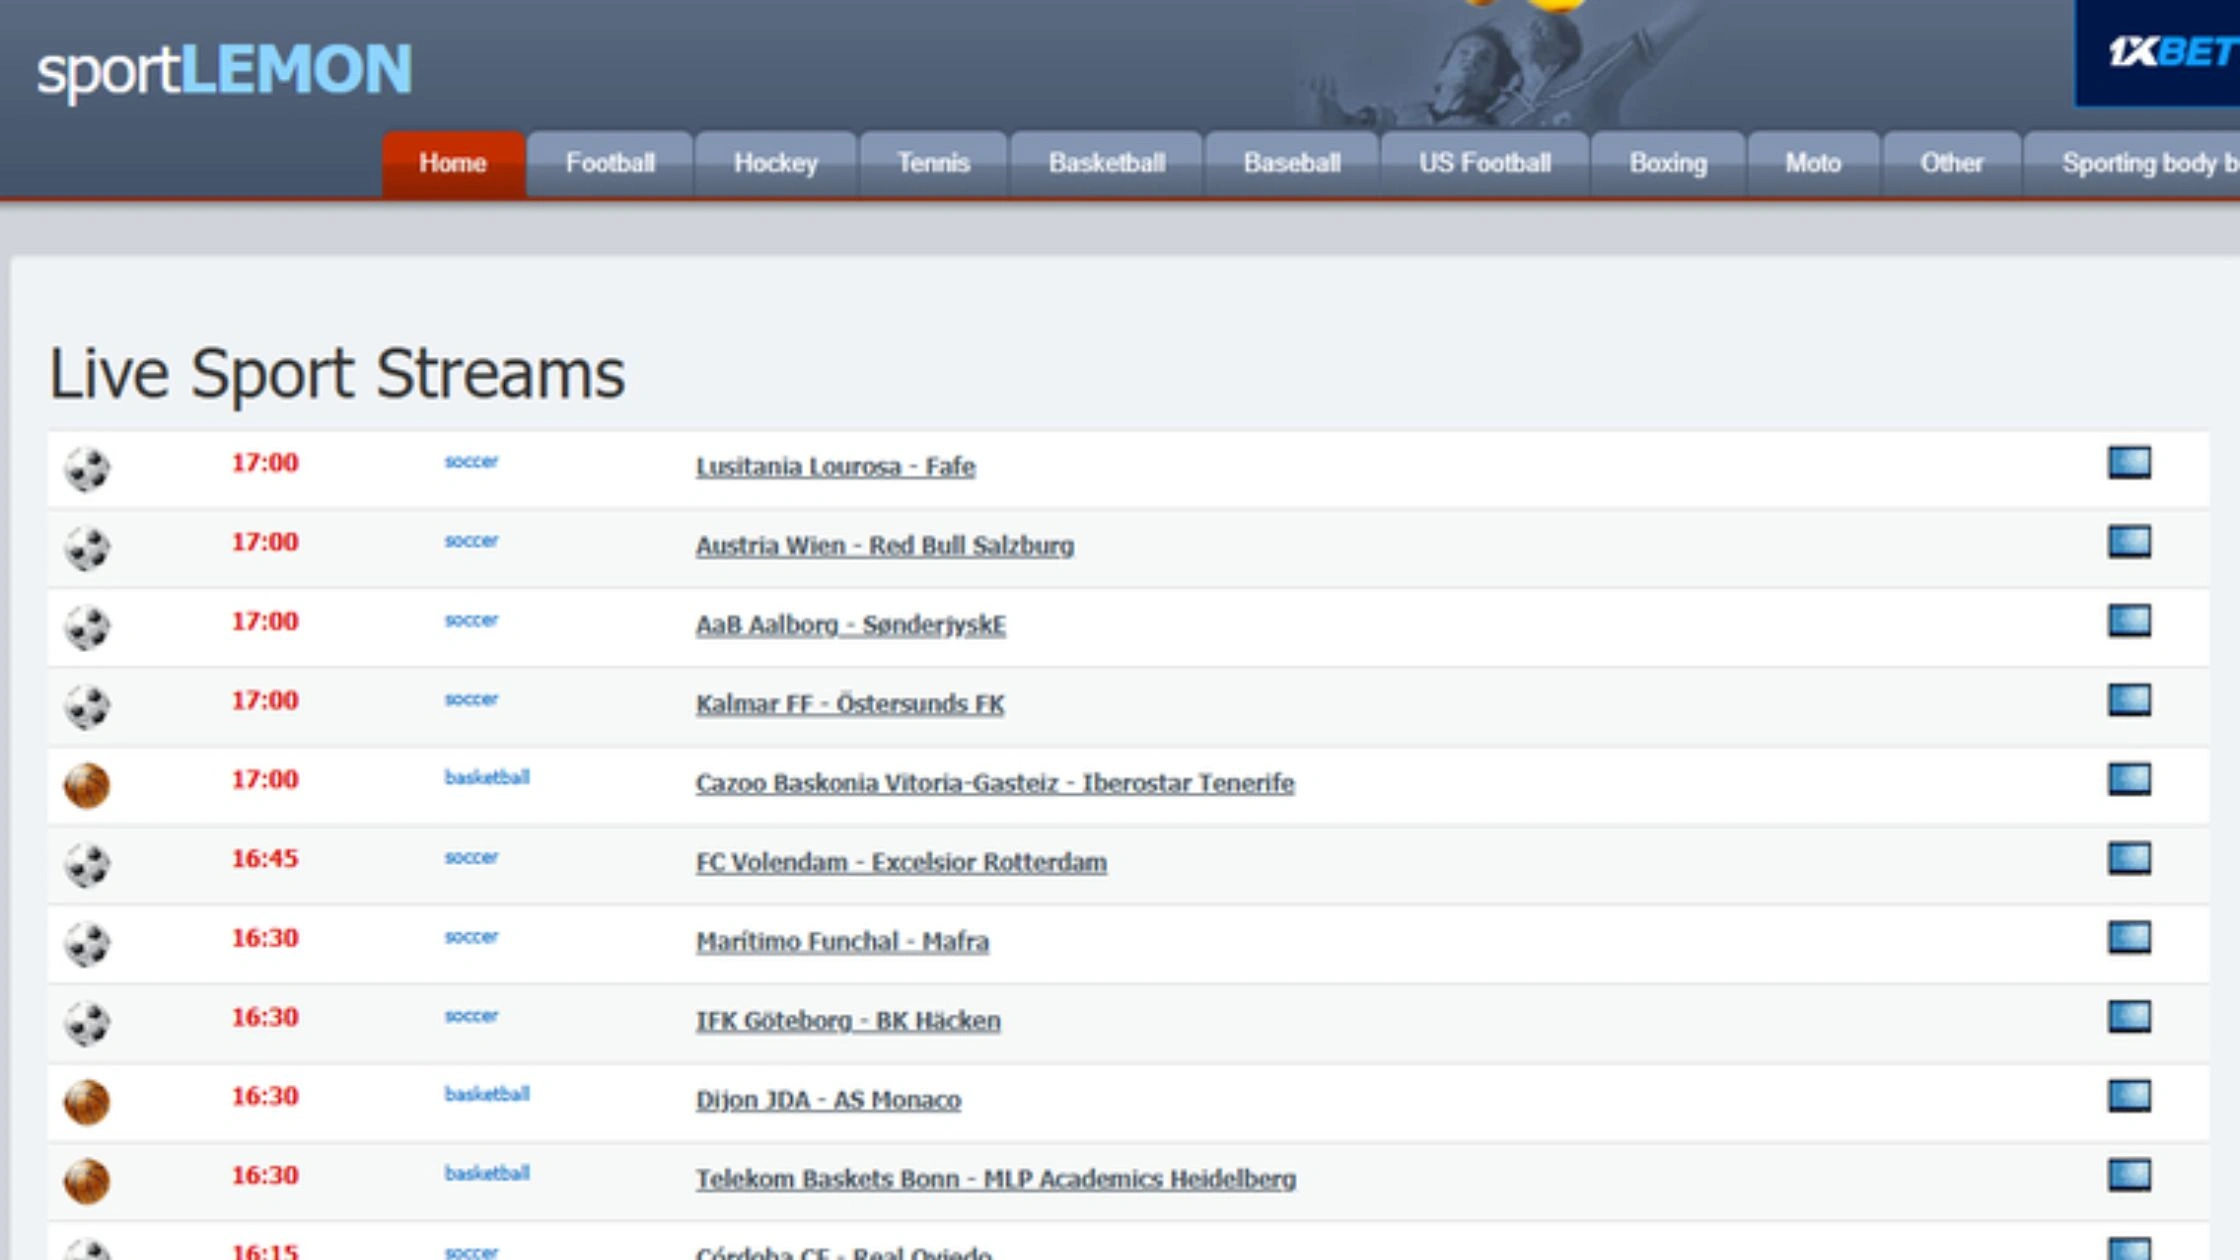Image resolution: width=2240 pixels, height=1260 pixels.
Task: Switch to the Football tab
Action: pyautogui.click(x=609, y=164)
